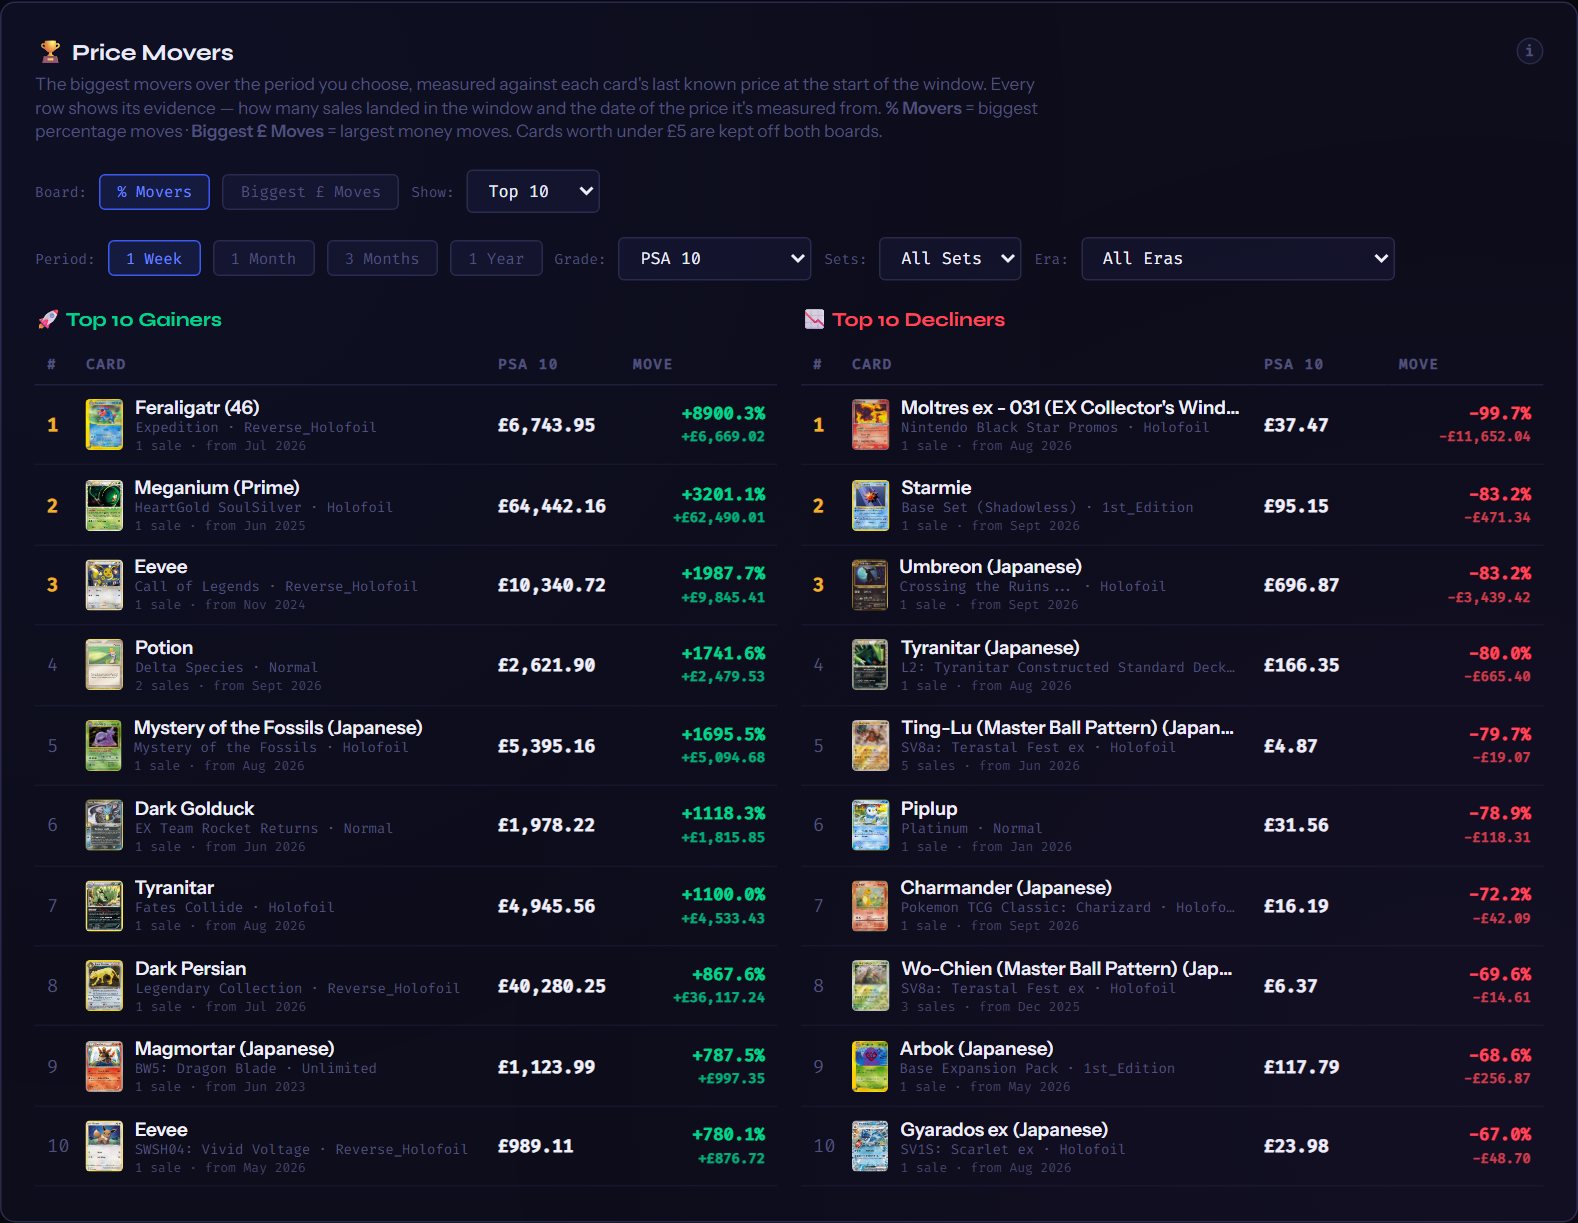
Task: Open the Mystery of the Fossils thumbnail
Action: 104,746
